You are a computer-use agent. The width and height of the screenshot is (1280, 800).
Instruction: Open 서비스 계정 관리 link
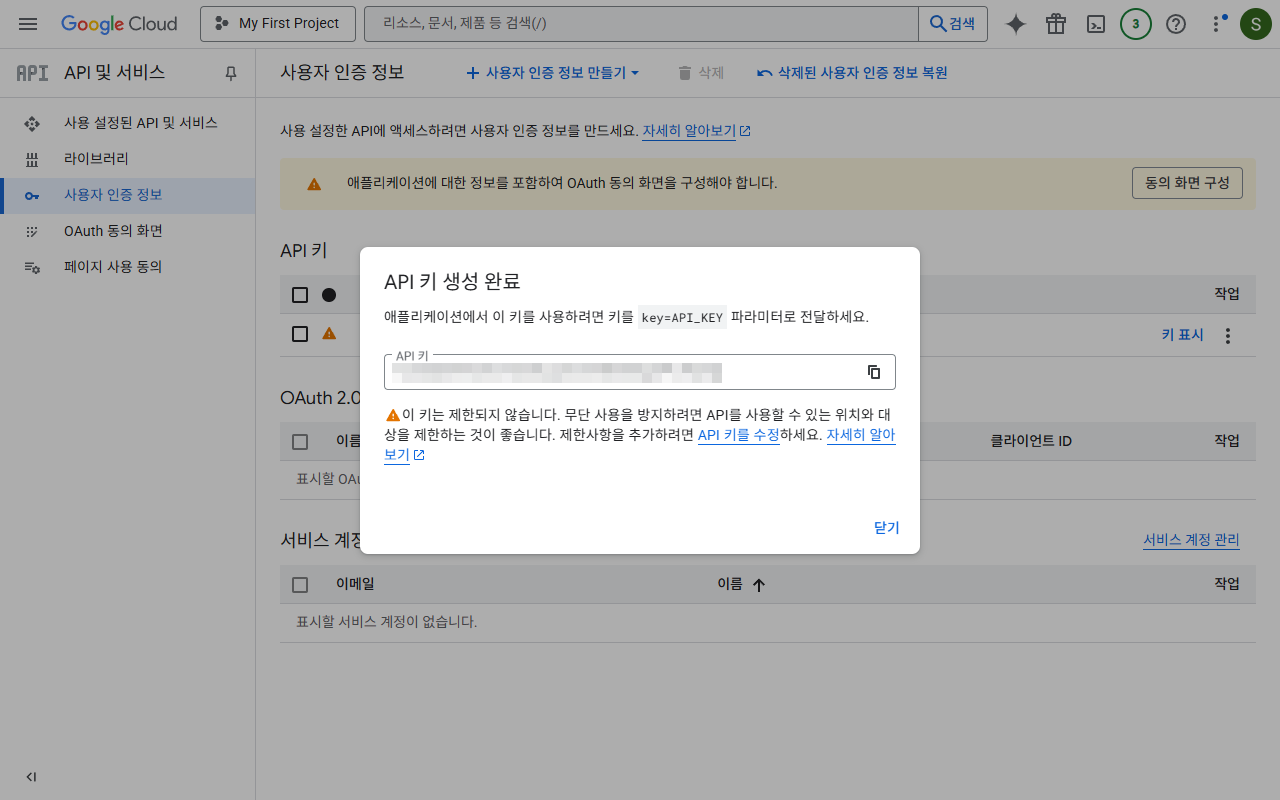pyautogui.click(x=1191, y=540)
